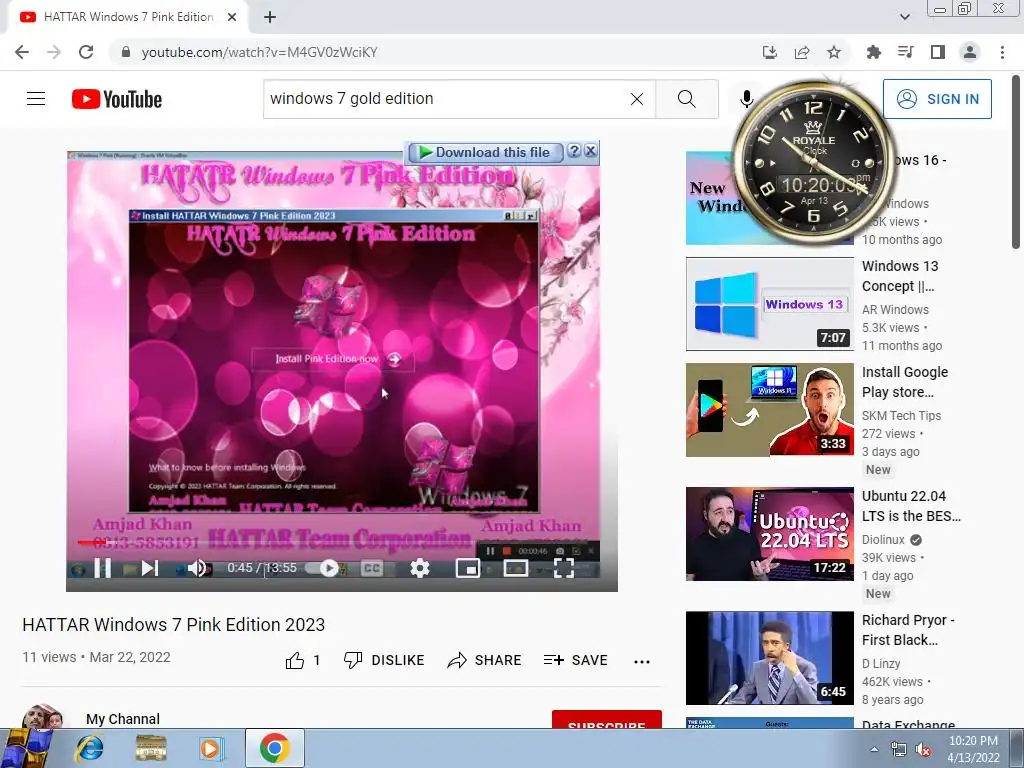This screenshot has width=1024, height=768.
Task: Start voice search with the microphone
Action: point(746,99)
